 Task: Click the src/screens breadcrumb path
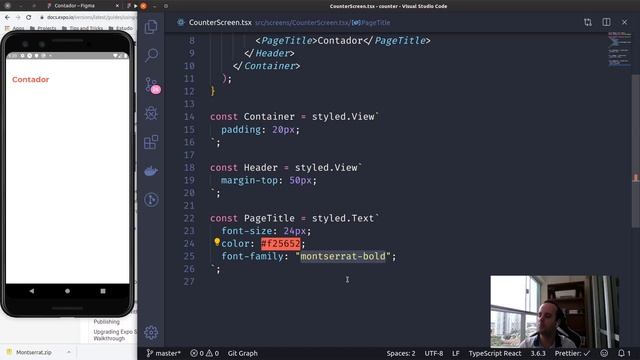pyautogui.click(x=272, y=23)
